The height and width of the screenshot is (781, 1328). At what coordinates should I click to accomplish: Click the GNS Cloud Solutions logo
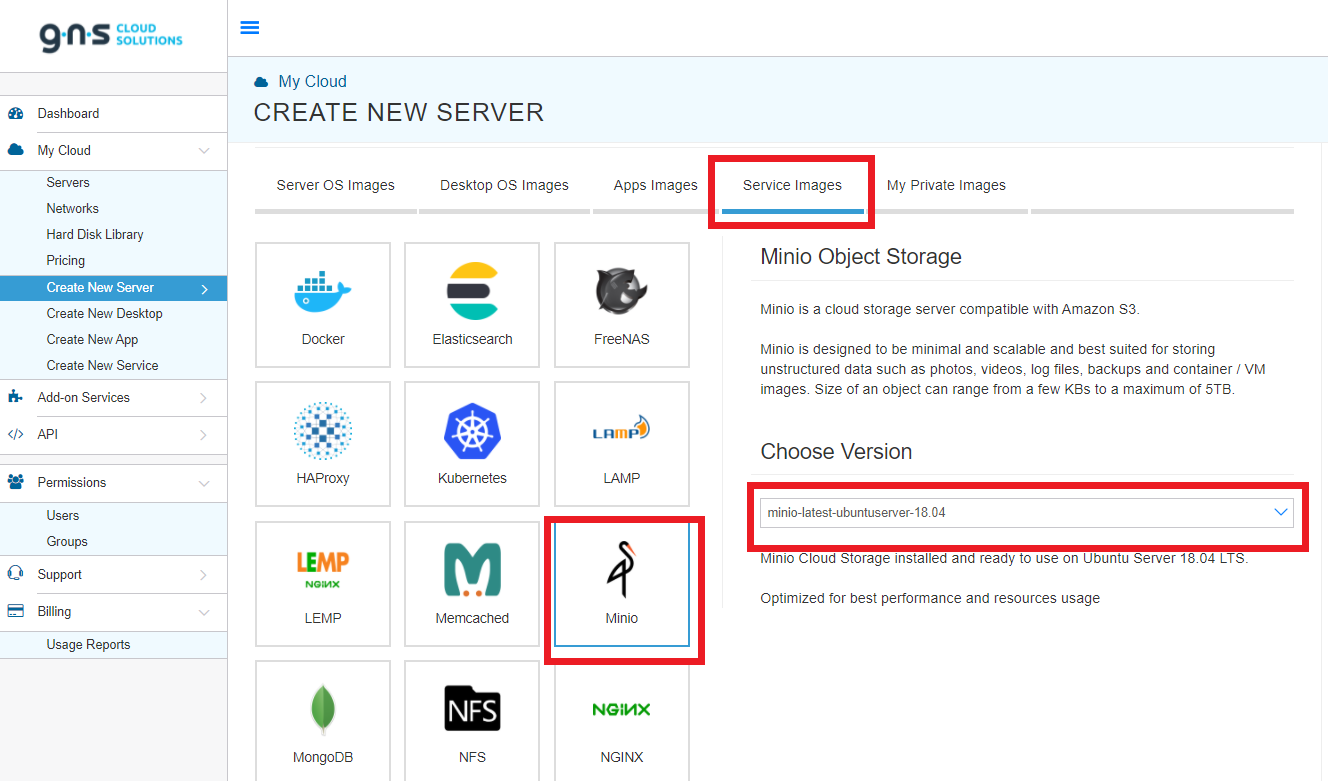point(111,37)
